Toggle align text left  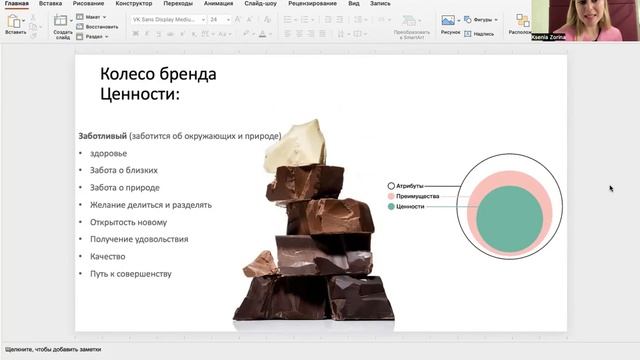tap(288, 34)
